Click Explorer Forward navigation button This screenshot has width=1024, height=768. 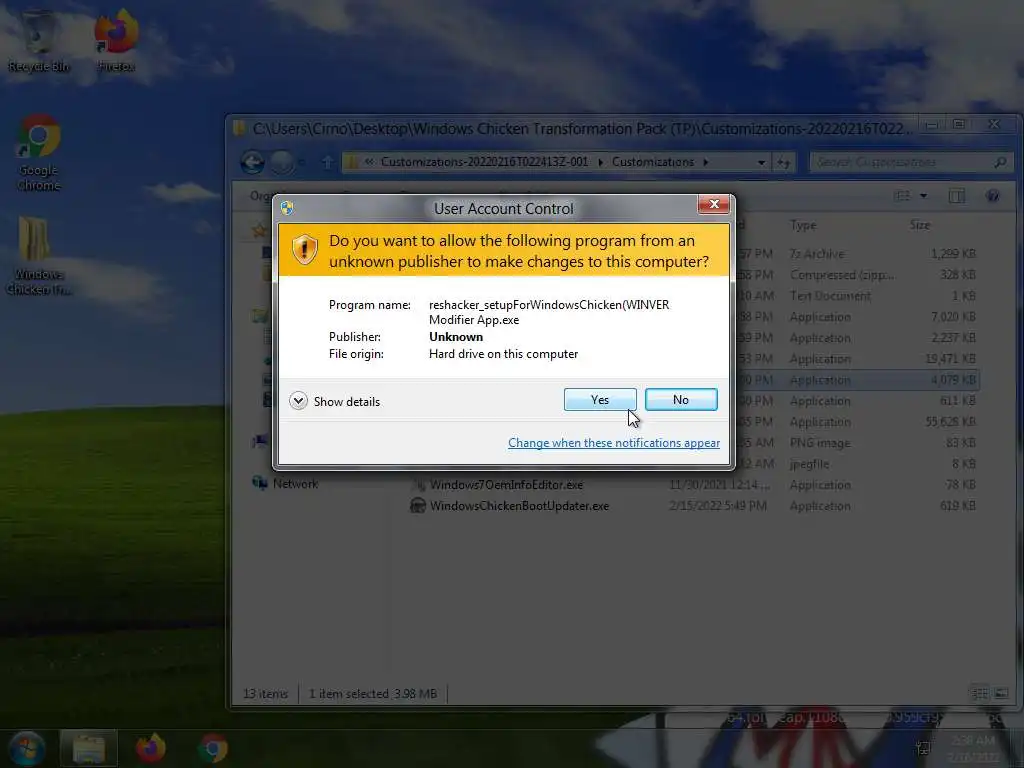[x=282, y=162]
